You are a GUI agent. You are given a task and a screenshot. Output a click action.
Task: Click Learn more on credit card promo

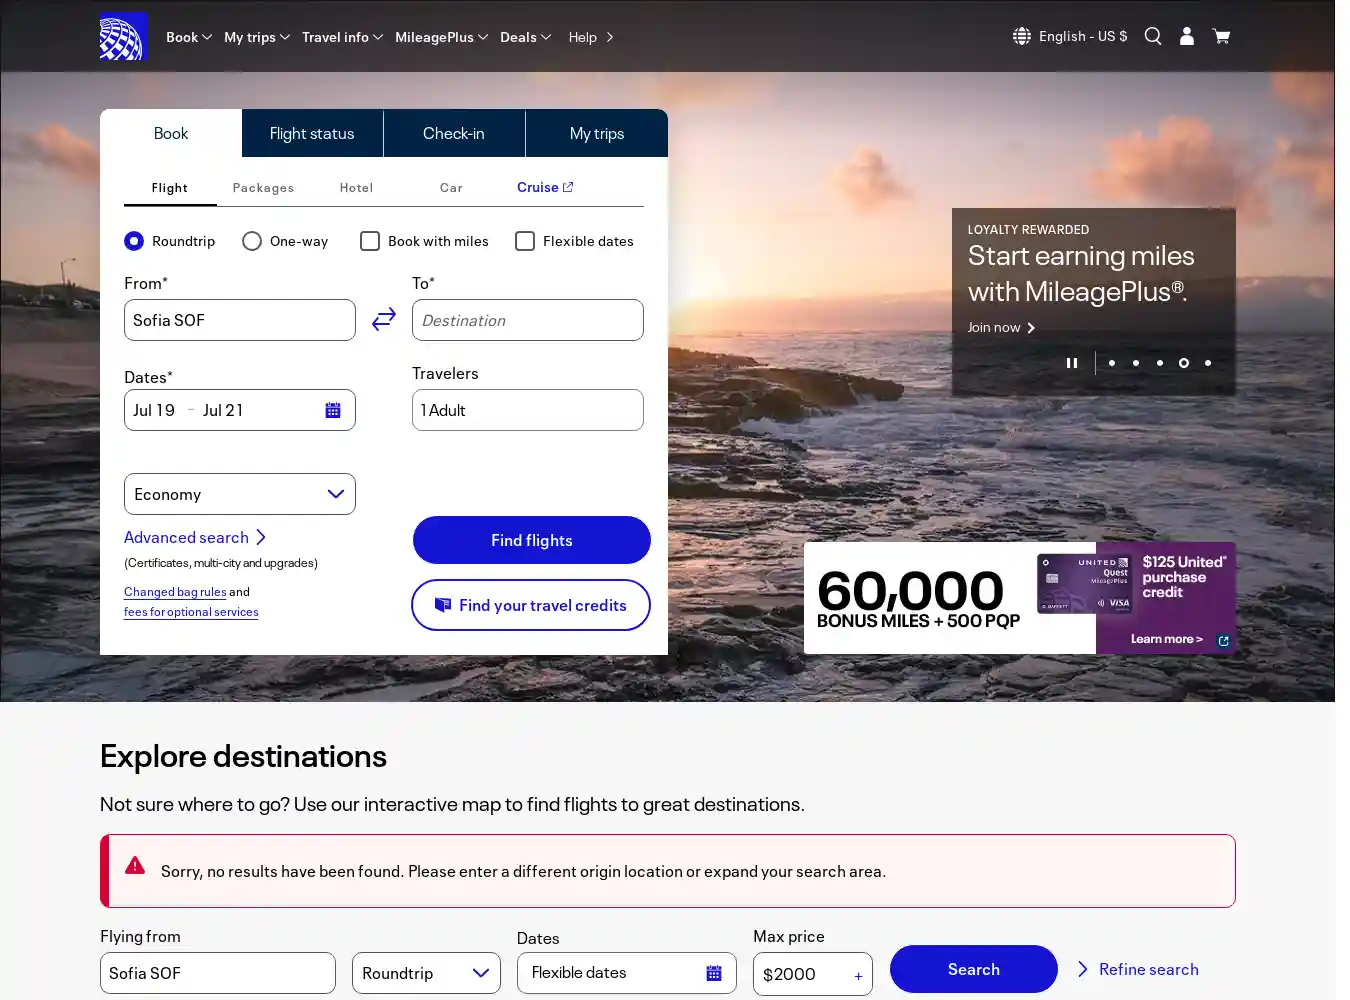[x=1167, y=639]
